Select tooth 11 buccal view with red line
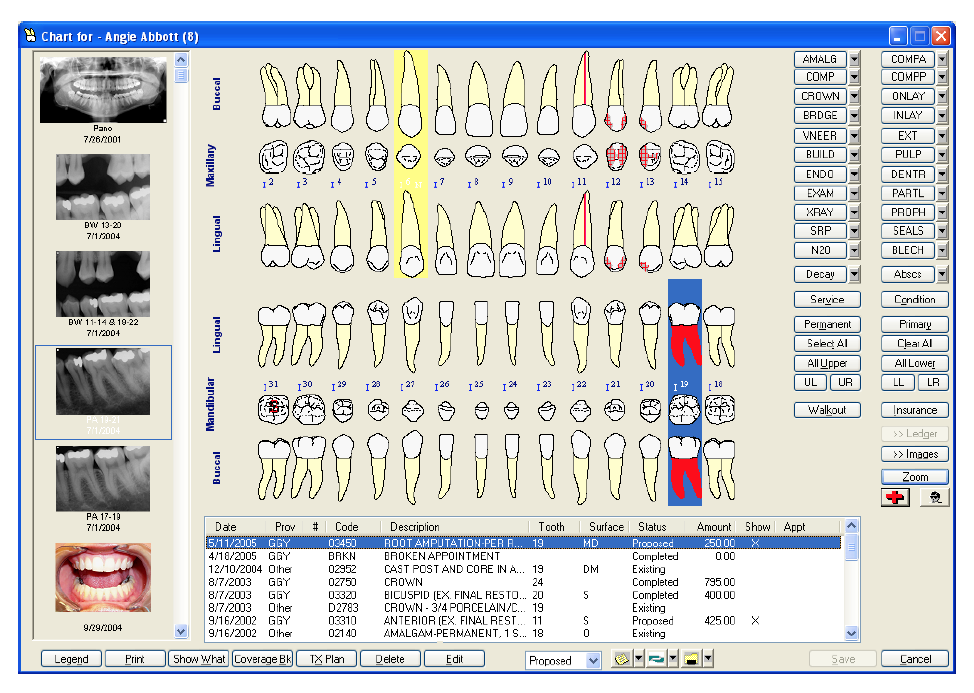The height and width of the screenshot is (693, 974). (x=583, y=96)
